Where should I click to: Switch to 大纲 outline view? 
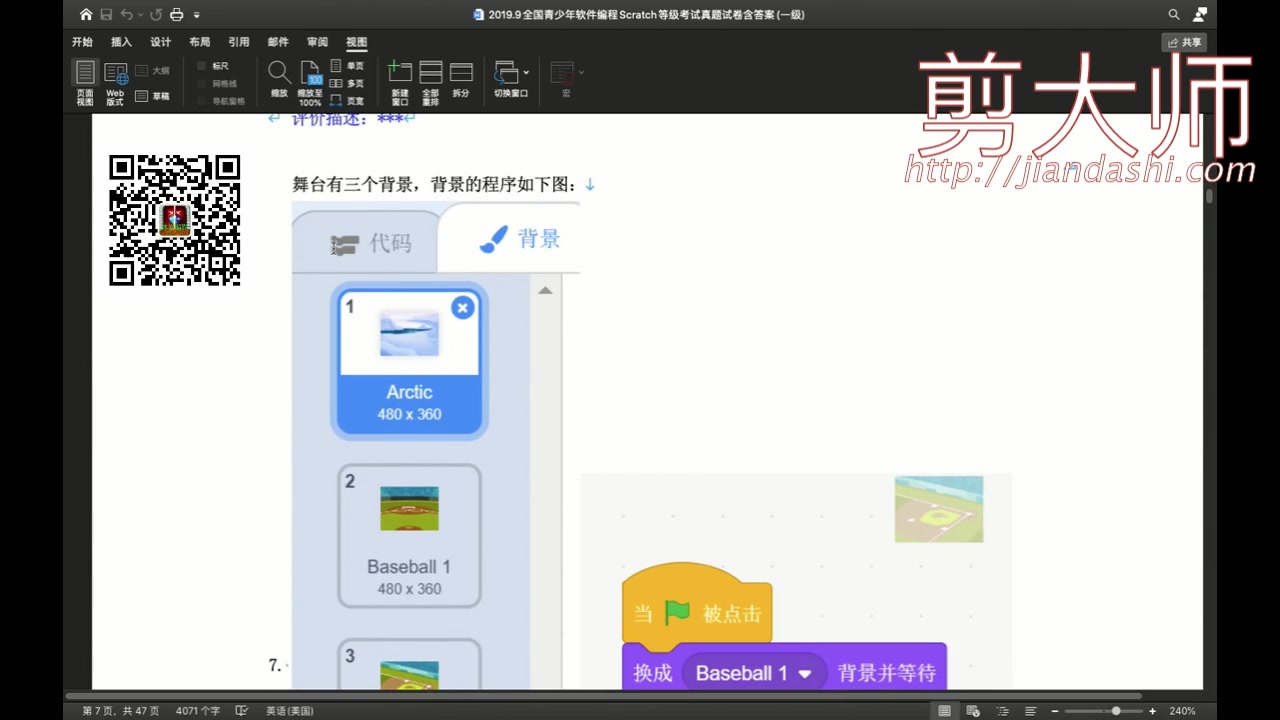click(152, 71)
